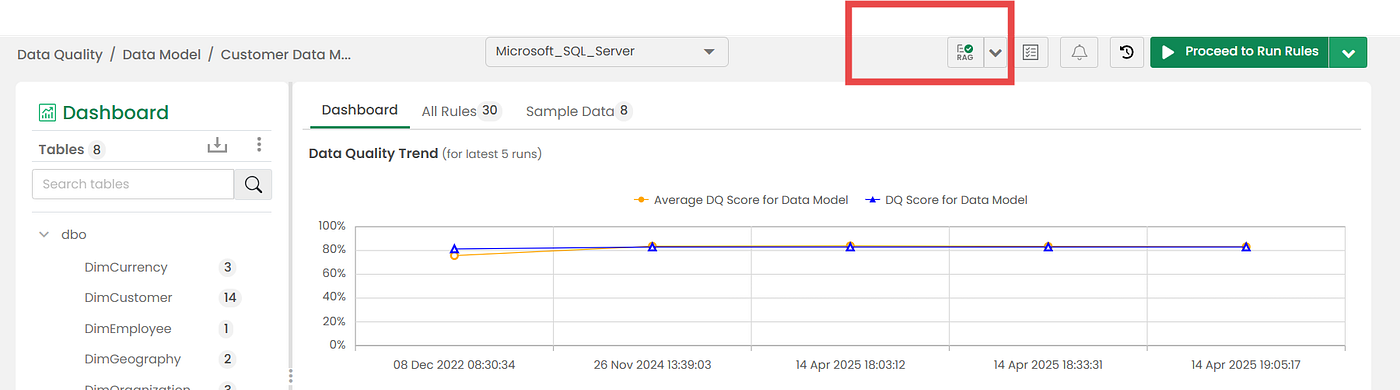Switch to the Dashboard tab

point(360,111)
